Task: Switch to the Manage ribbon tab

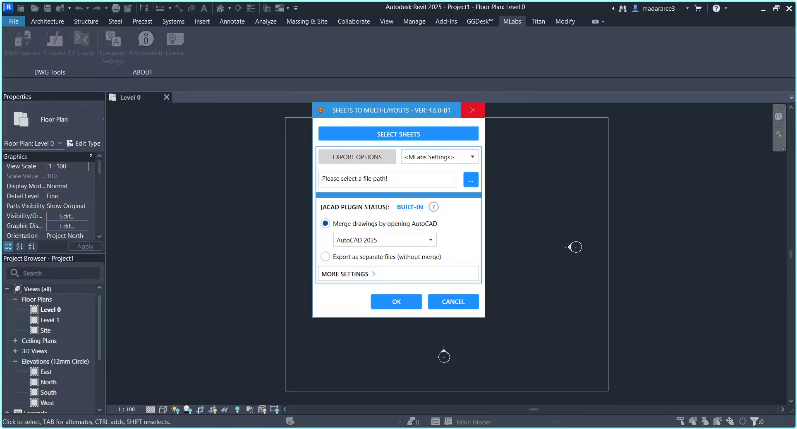Action: click(414, 21)
